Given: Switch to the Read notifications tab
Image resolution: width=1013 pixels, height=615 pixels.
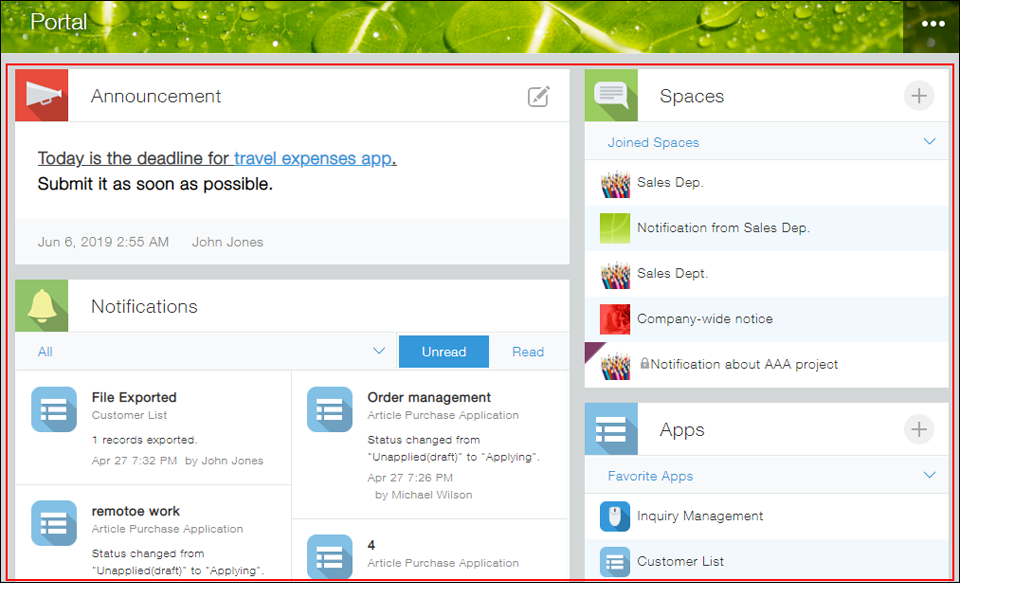Looking at the screenshot, I should pos(528,351).
